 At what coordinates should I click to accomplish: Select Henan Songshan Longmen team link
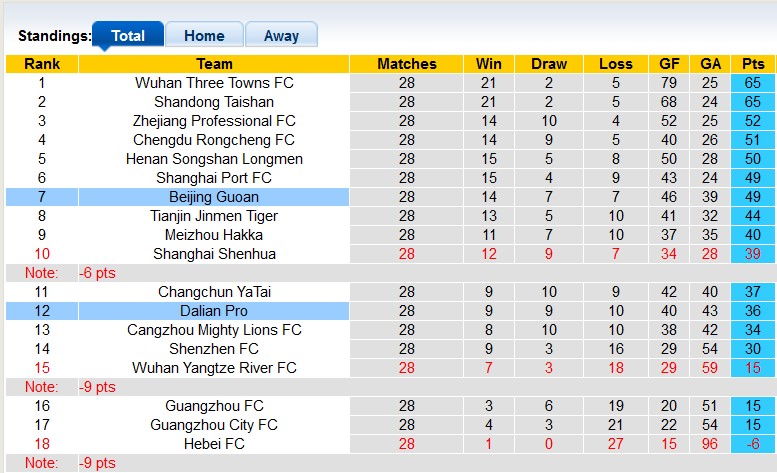point(214,159)
